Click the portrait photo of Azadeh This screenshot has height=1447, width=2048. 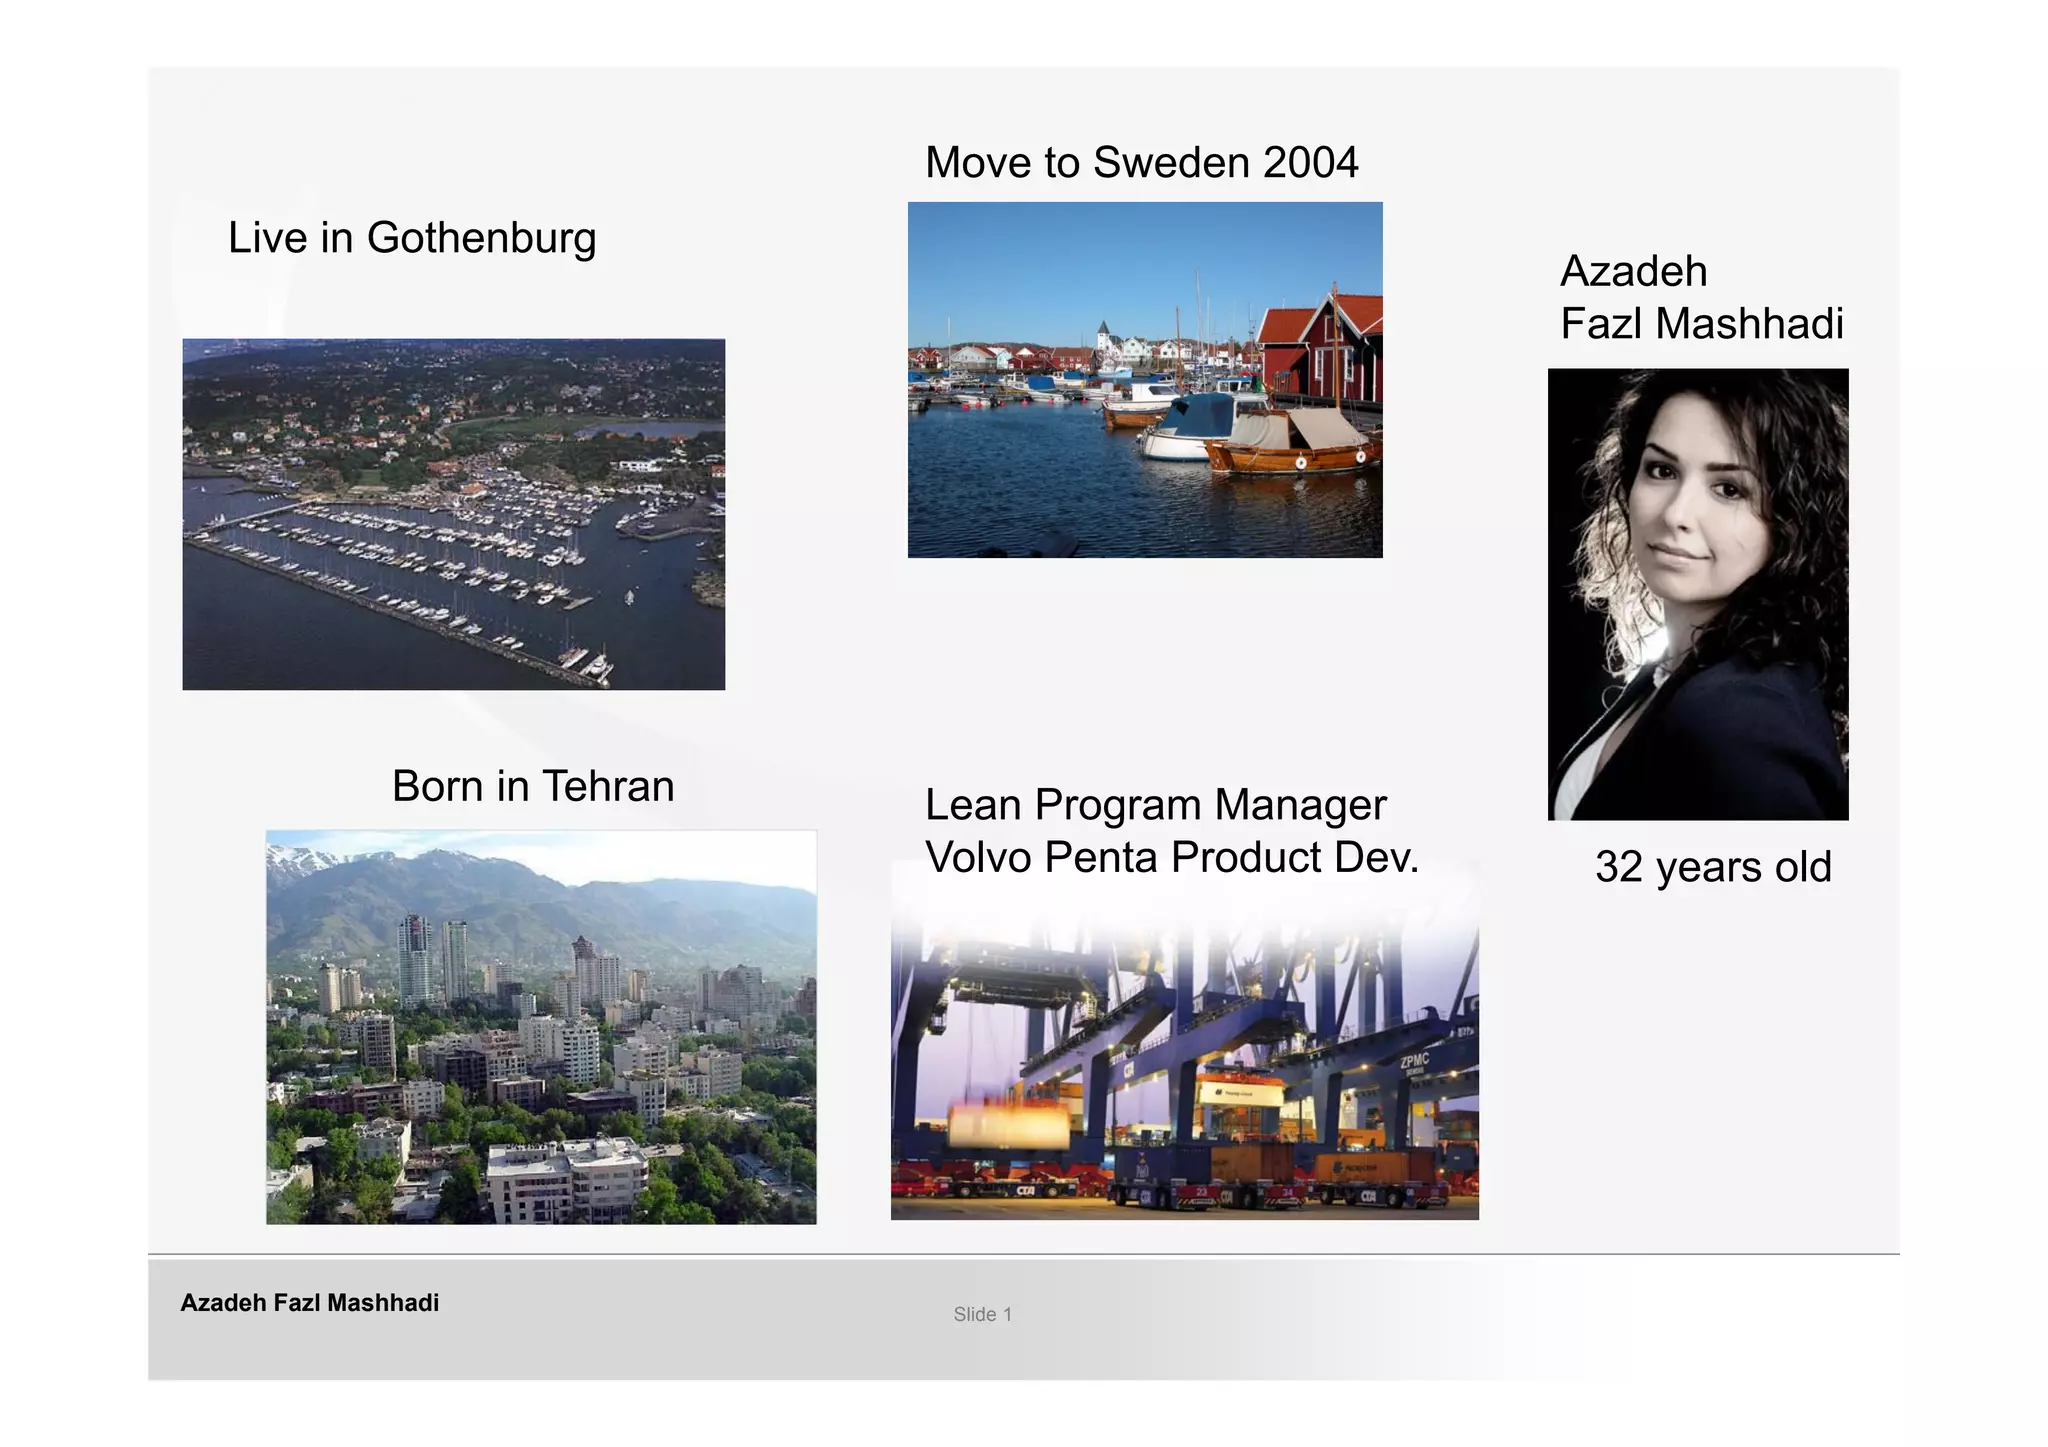[1697, 594]
